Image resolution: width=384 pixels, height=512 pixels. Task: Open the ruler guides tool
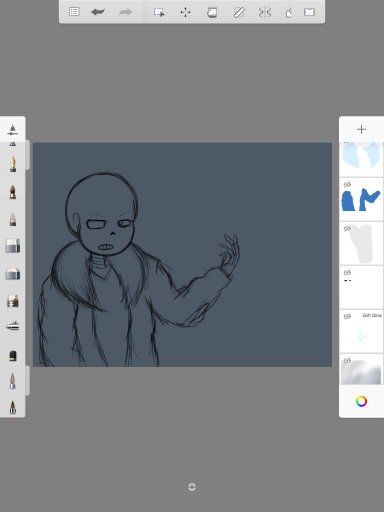click(x=239, y=12)
